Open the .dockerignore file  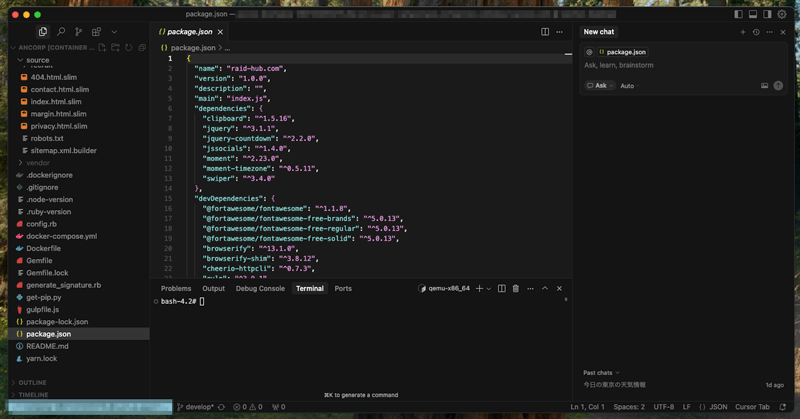point(49,175)
